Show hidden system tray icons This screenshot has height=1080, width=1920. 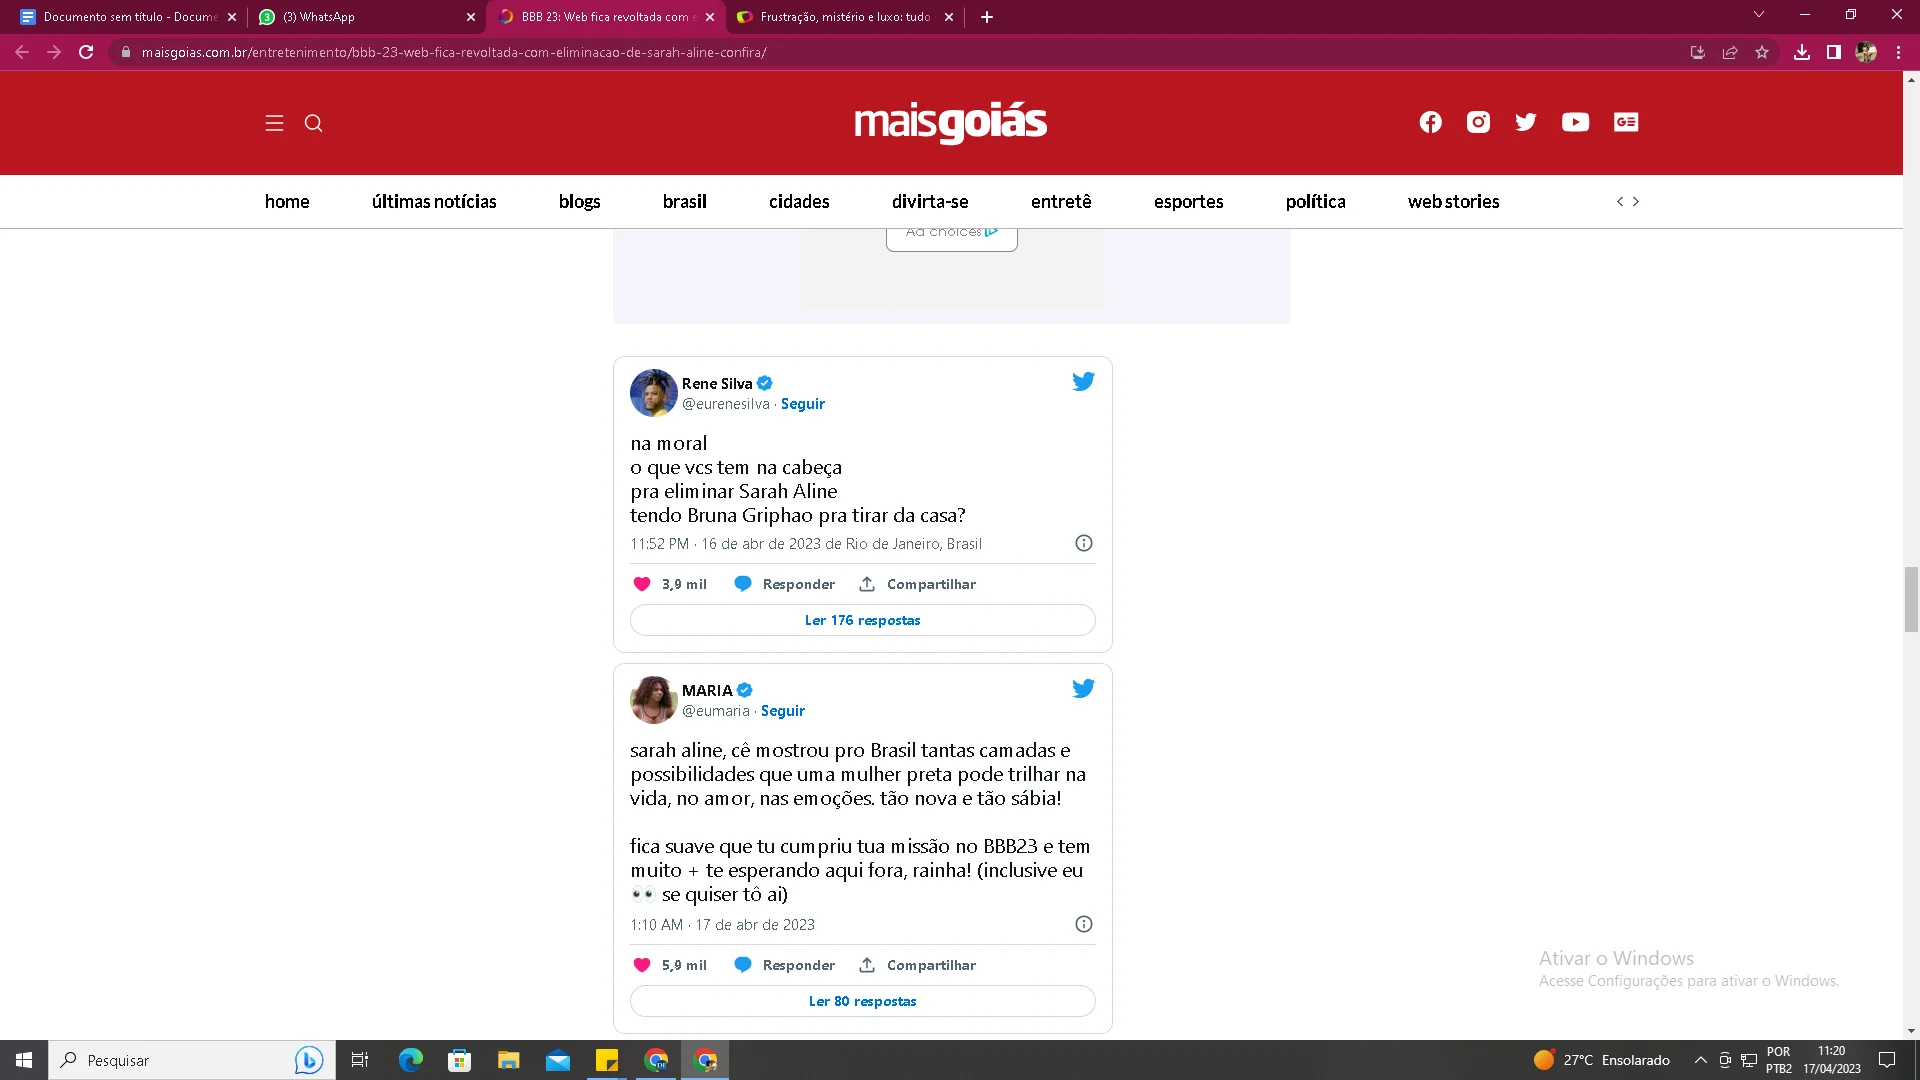click(x=1700, y=1060)
